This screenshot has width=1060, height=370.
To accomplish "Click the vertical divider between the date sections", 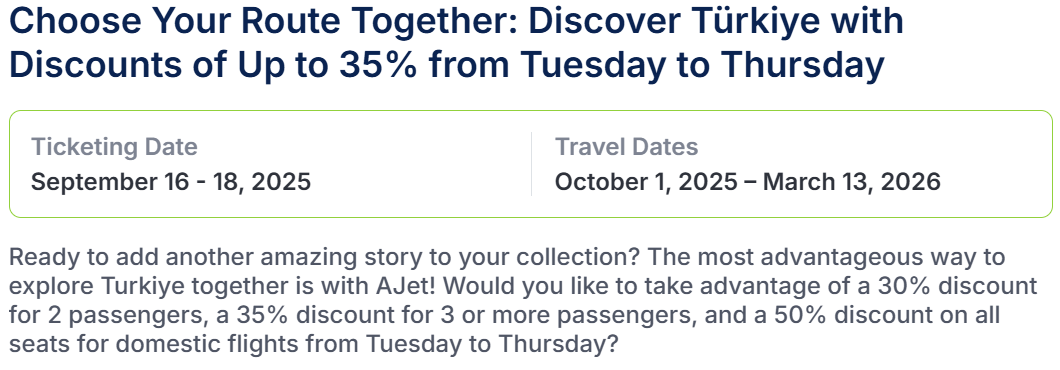I will click(531, 164).
